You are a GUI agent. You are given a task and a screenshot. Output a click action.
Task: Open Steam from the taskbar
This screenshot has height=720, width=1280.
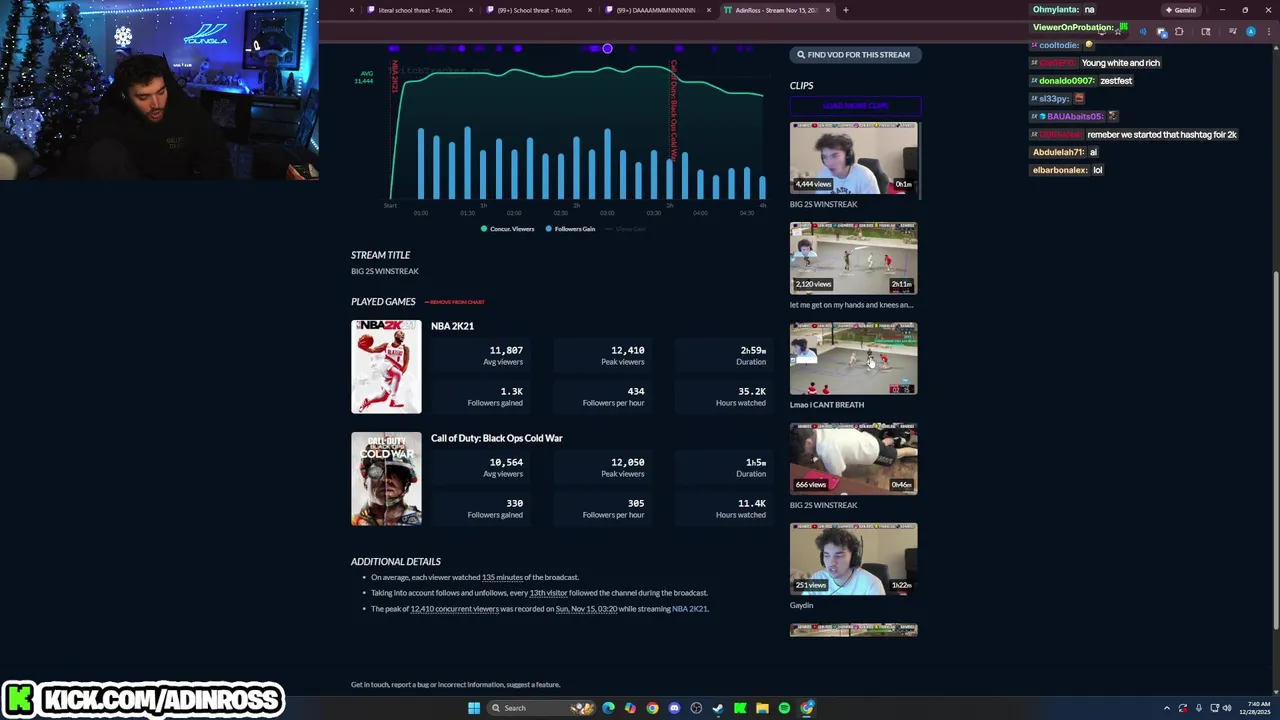point(718,708)
